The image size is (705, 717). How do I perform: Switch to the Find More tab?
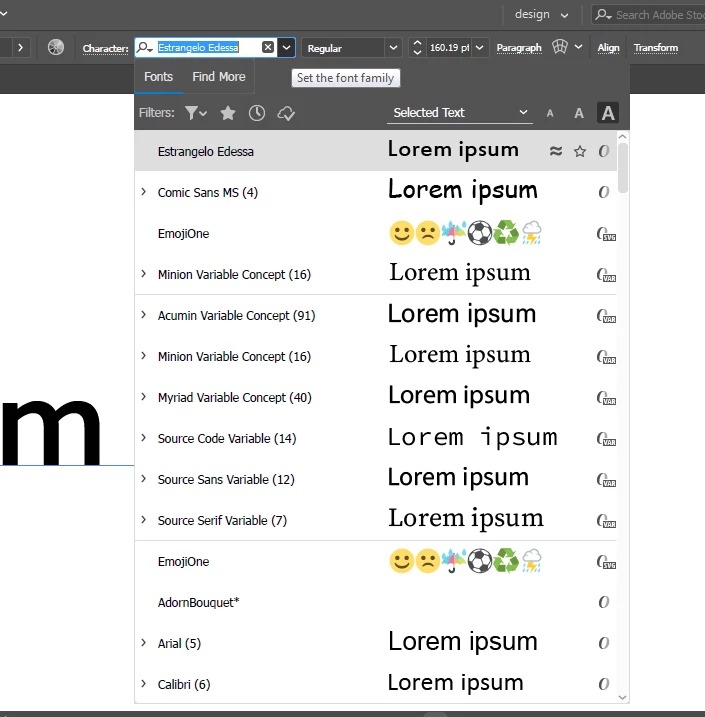219,77
